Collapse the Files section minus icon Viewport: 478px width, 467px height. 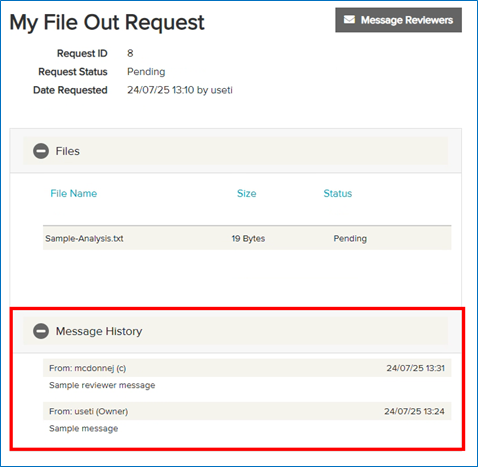[41, 151]
